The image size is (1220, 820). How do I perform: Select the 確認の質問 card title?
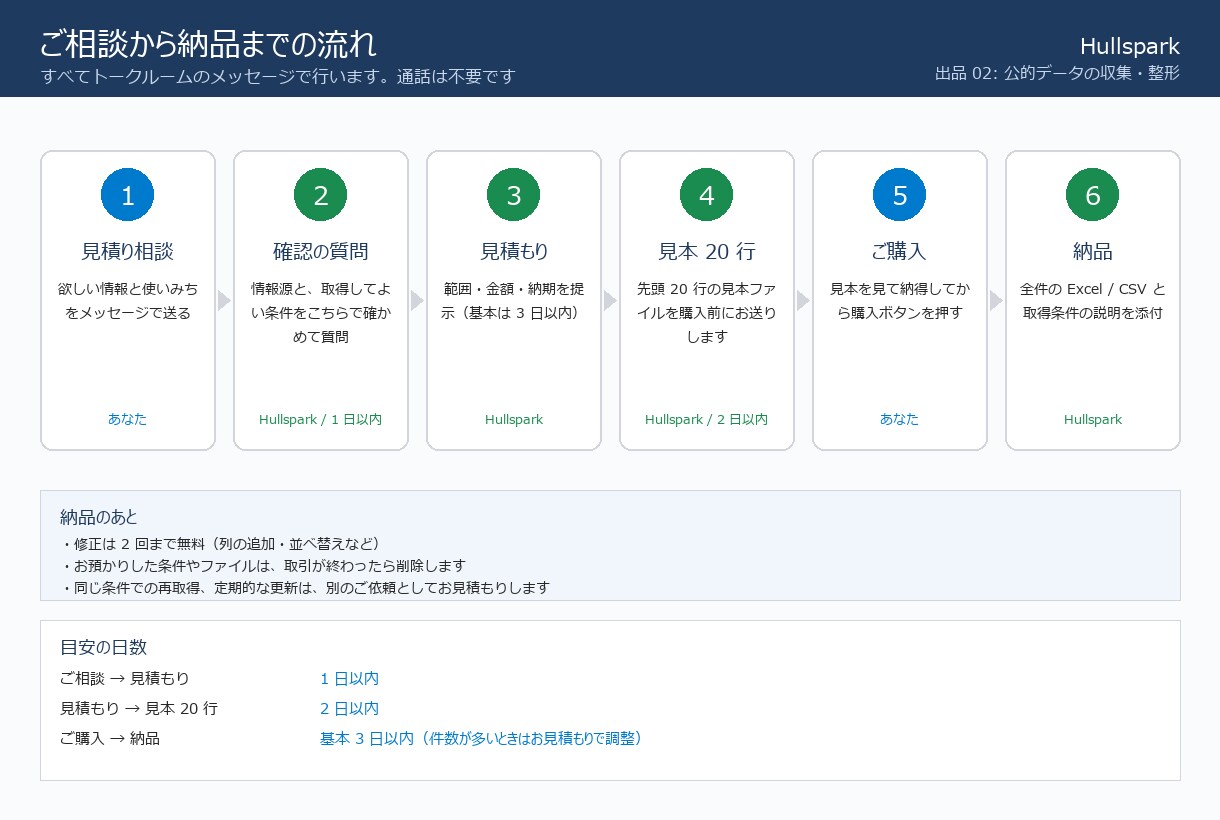point(321,251)
